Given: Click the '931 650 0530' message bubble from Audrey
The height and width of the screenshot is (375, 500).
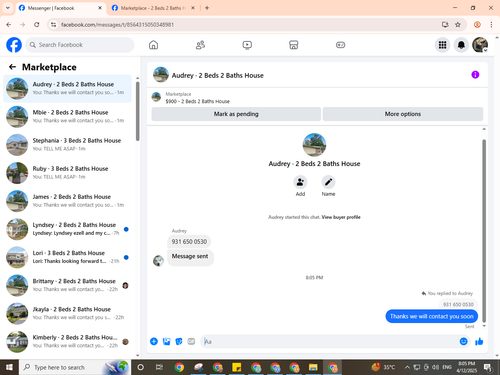Looking at the screenshot, I should (189, 242).
